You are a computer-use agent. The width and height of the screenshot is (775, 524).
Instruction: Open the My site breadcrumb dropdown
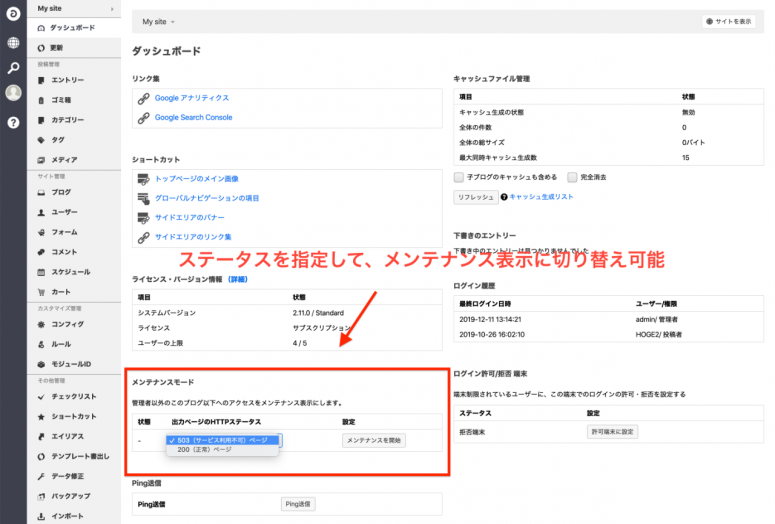pos(159,22)
